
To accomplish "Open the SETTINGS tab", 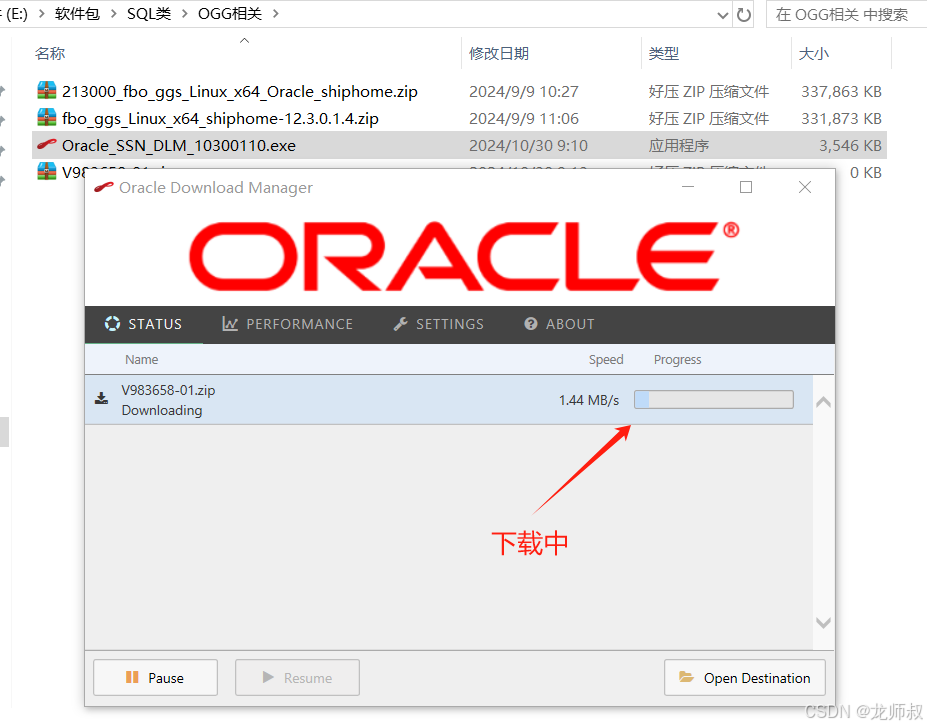I will tap(439, 324).
